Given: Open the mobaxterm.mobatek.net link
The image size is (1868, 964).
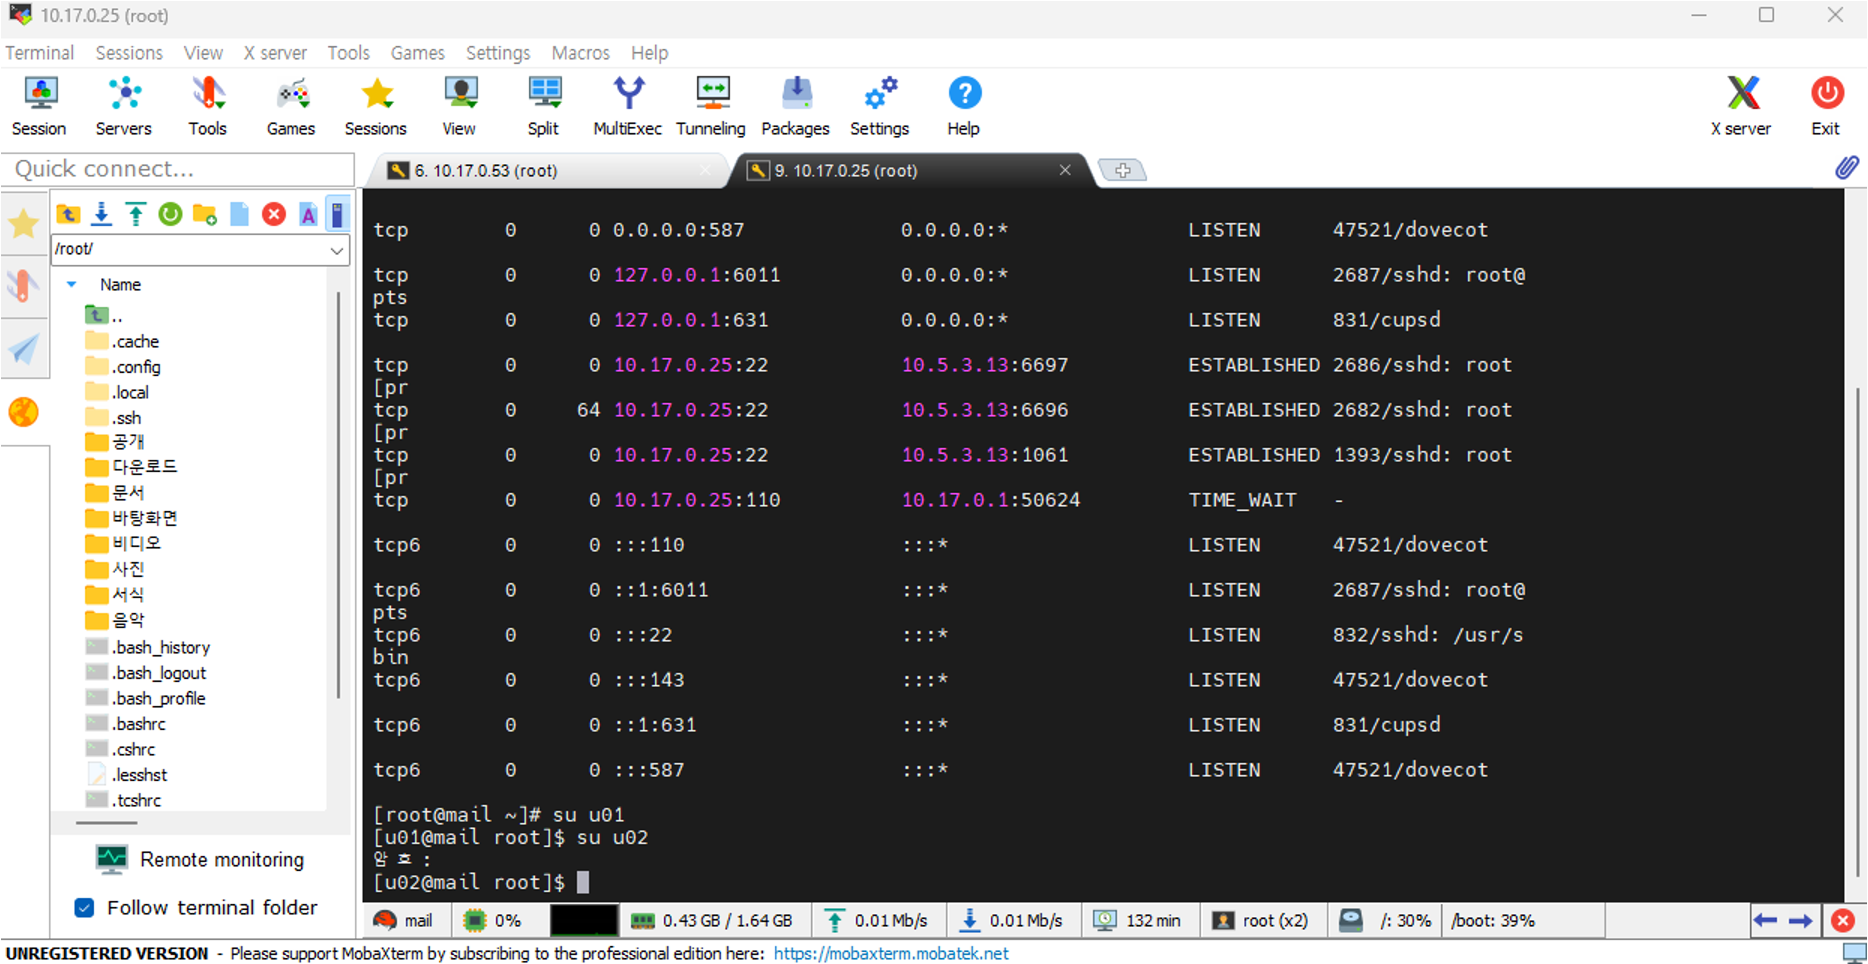Looking at the screenshot, I should 891,954.
